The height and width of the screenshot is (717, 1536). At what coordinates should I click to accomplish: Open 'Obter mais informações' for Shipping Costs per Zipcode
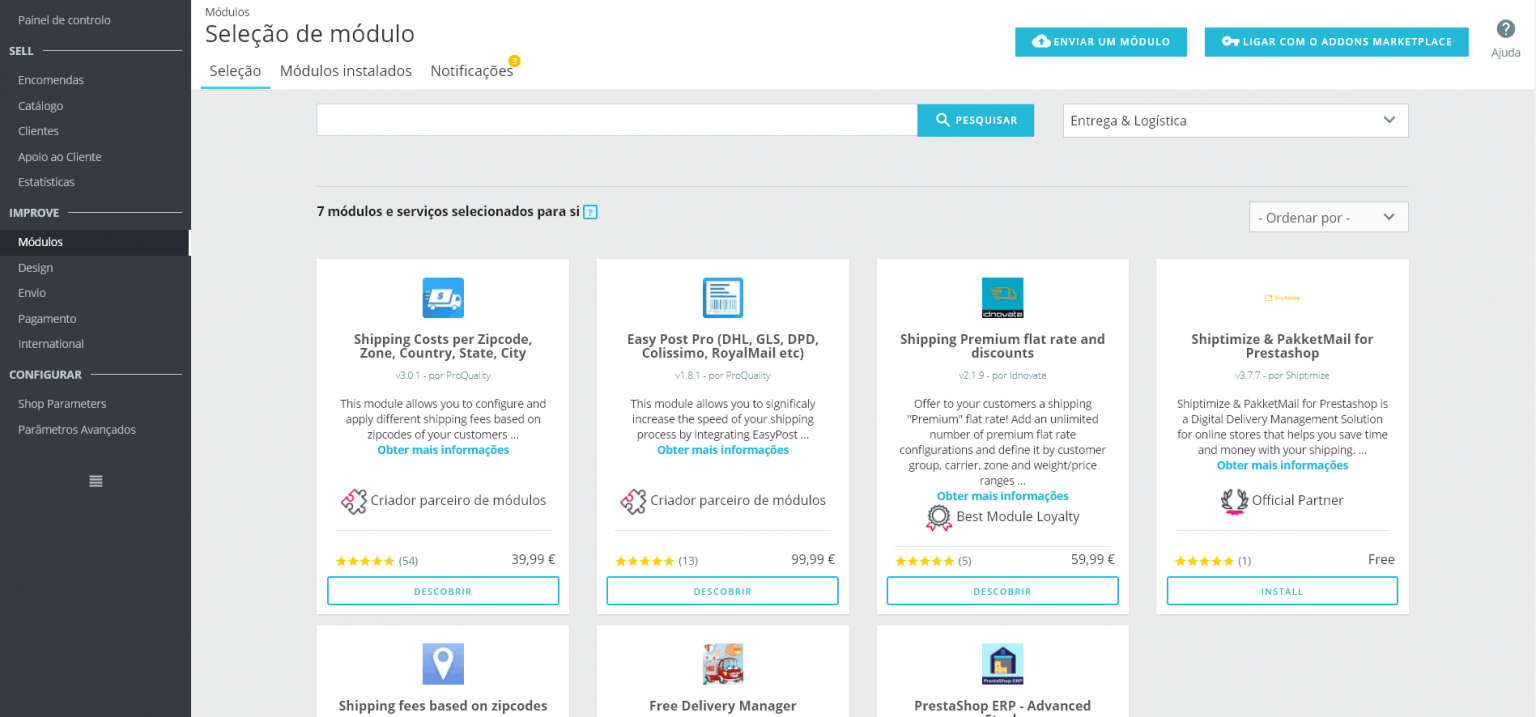click(443, 450)
